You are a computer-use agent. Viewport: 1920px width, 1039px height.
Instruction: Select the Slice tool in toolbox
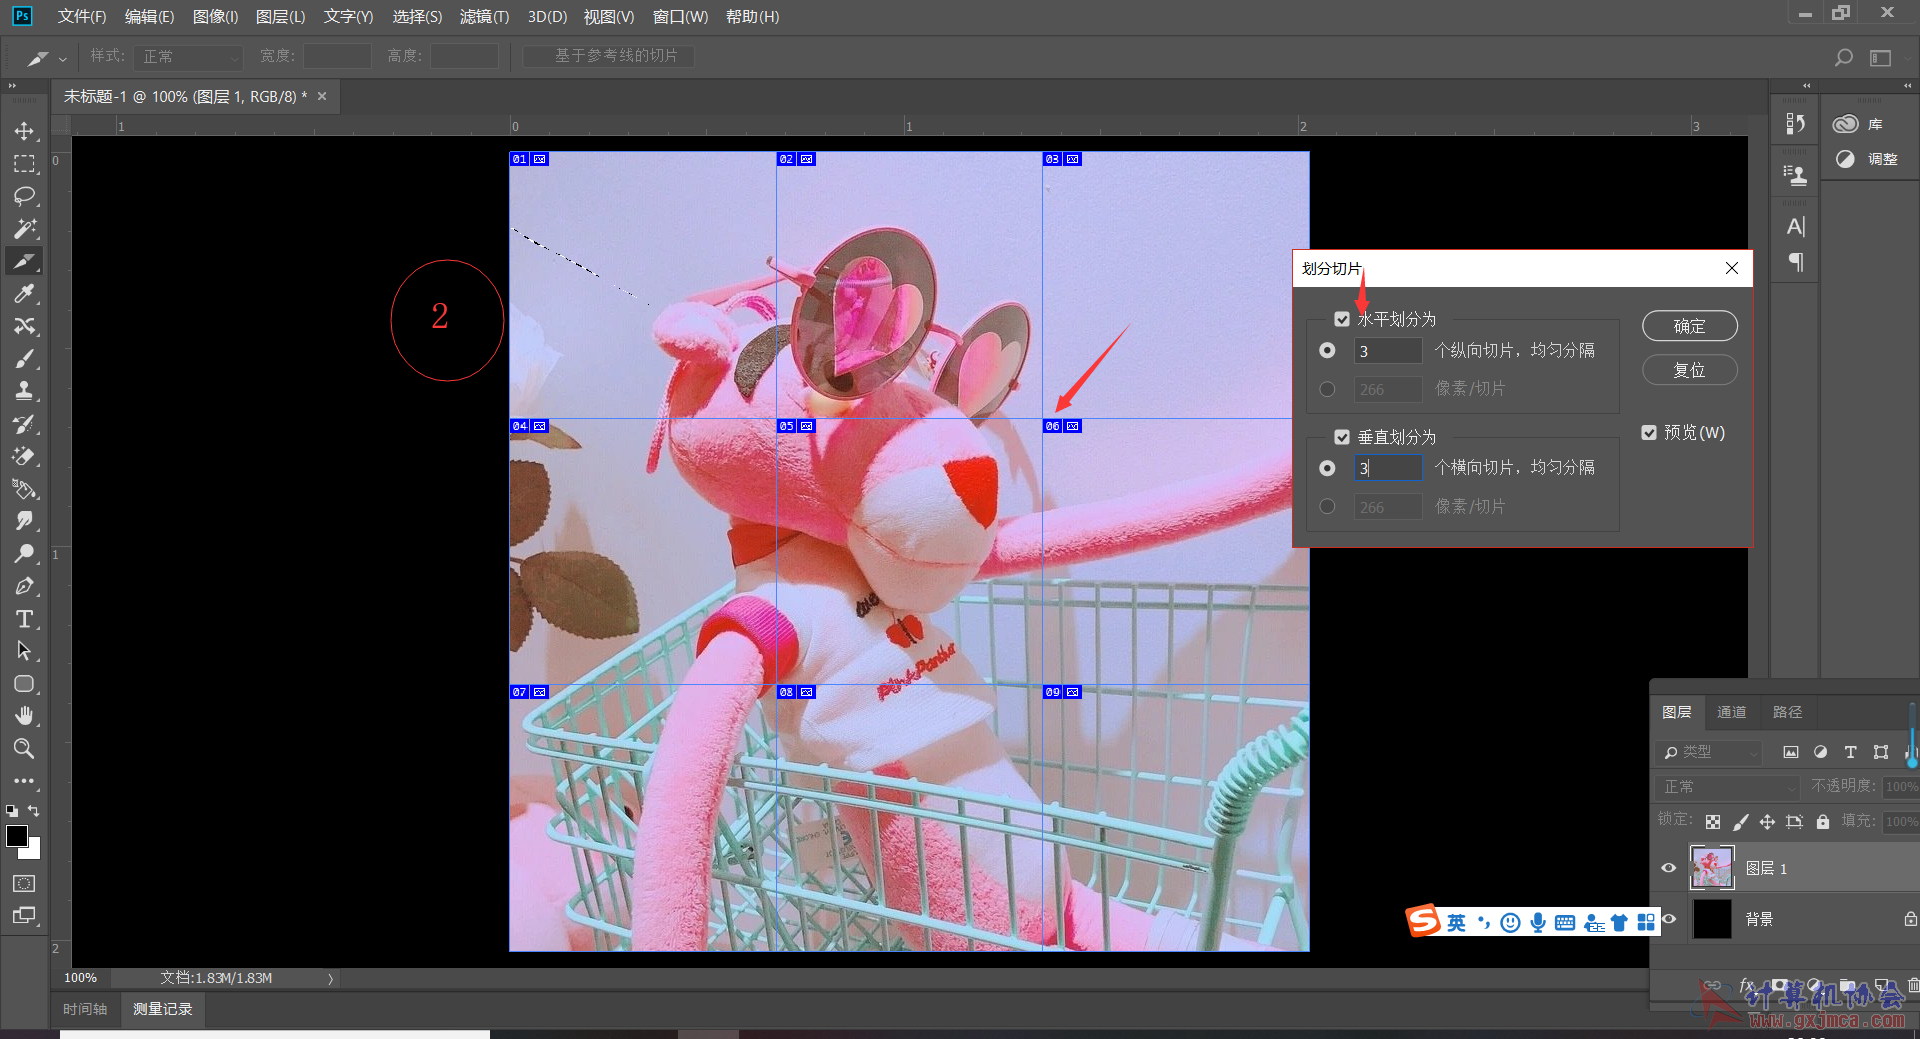[x=24, y=261]
